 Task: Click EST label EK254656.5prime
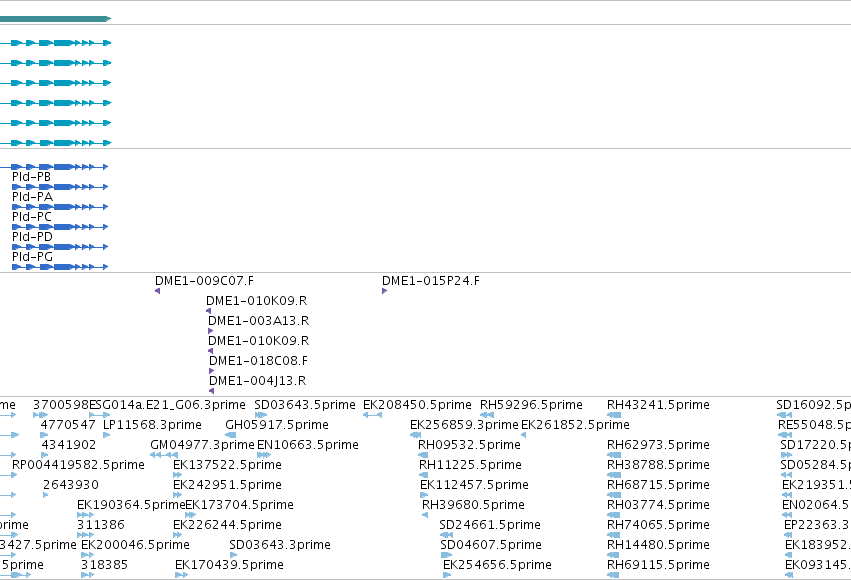click(x=498, y=565)
